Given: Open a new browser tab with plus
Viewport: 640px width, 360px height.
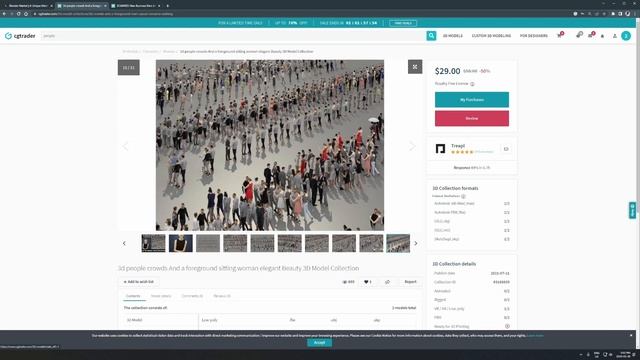Looking at the screenshot, I should point(167,6).
